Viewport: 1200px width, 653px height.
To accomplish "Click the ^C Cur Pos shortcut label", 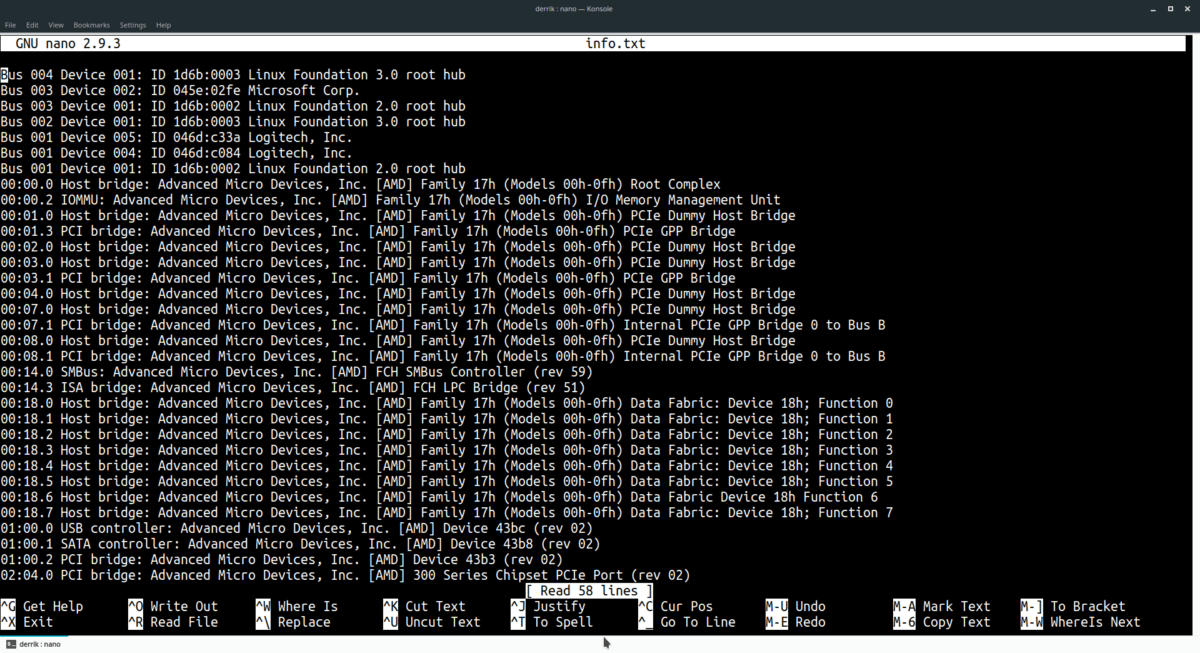I will click(675, 606).
